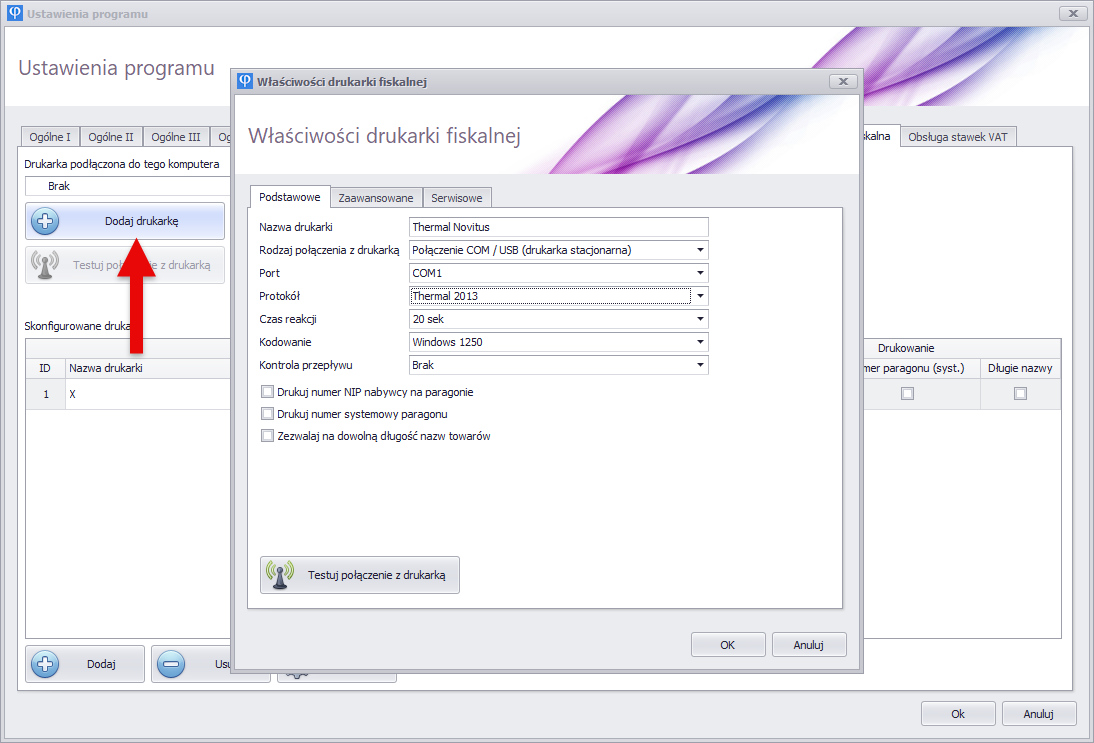Click the app logo in the dialog title bar
This screenshot has height=743, width=1094.
click(x=245, y=81)
